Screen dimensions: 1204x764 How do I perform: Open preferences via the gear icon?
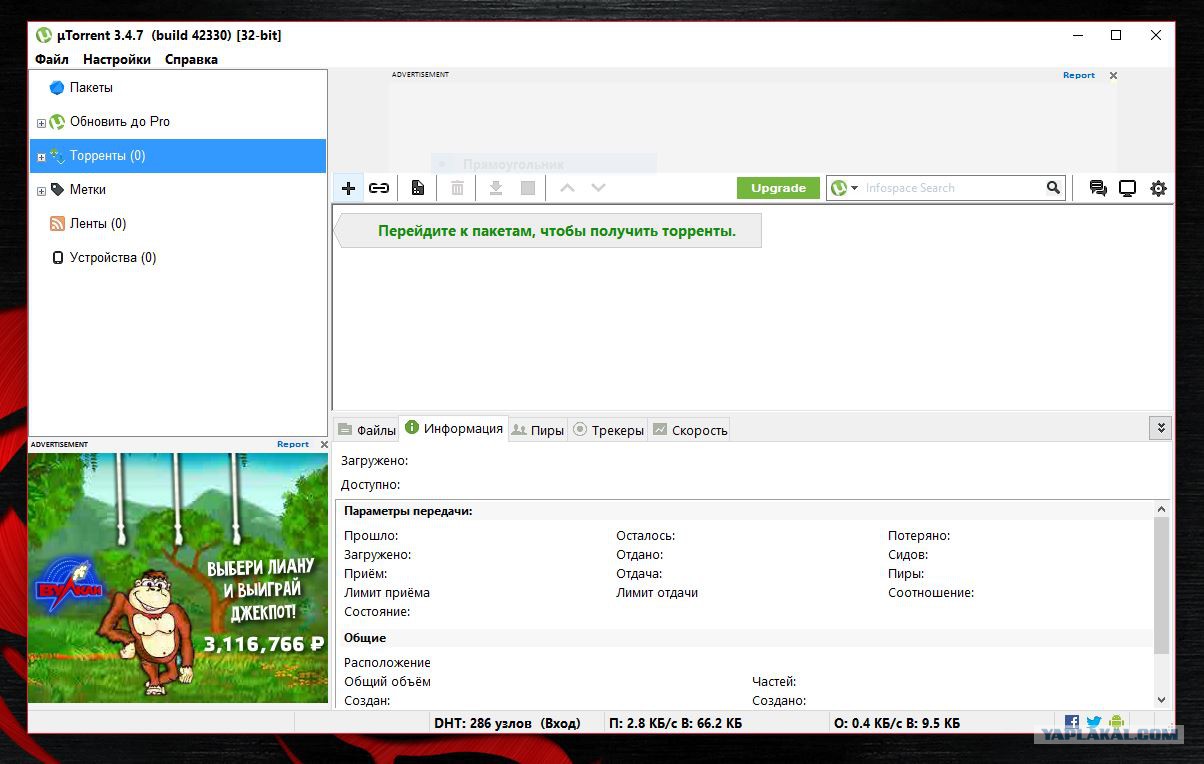(x=1158, y=188)
